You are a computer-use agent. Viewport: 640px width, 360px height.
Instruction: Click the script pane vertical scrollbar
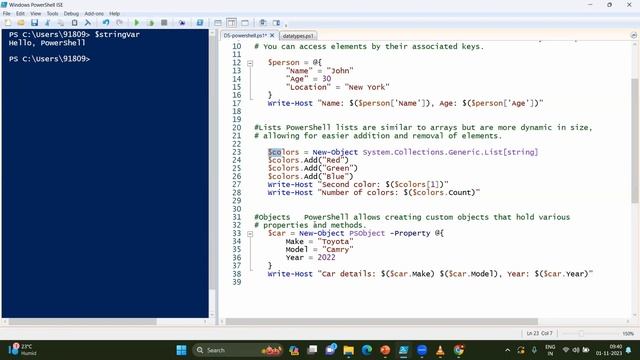[x=635, y=140]
